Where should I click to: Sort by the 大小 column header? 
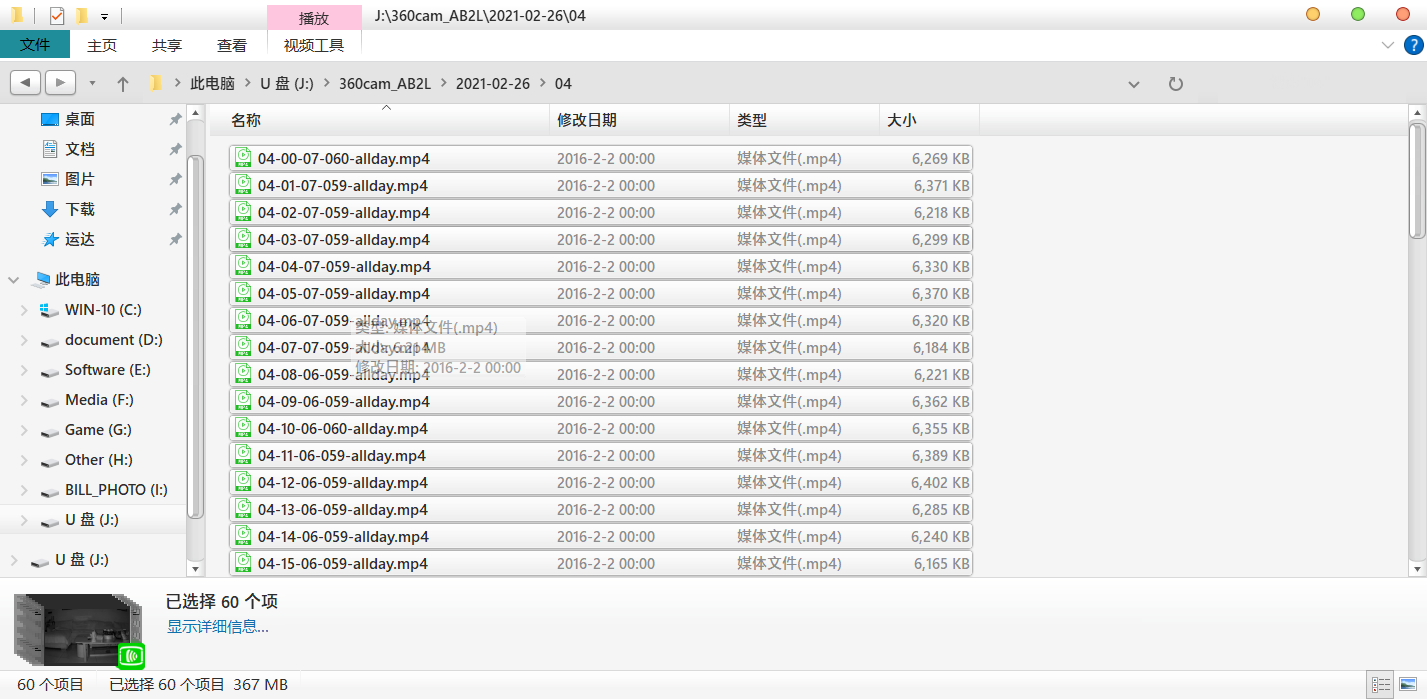point(929,120)
